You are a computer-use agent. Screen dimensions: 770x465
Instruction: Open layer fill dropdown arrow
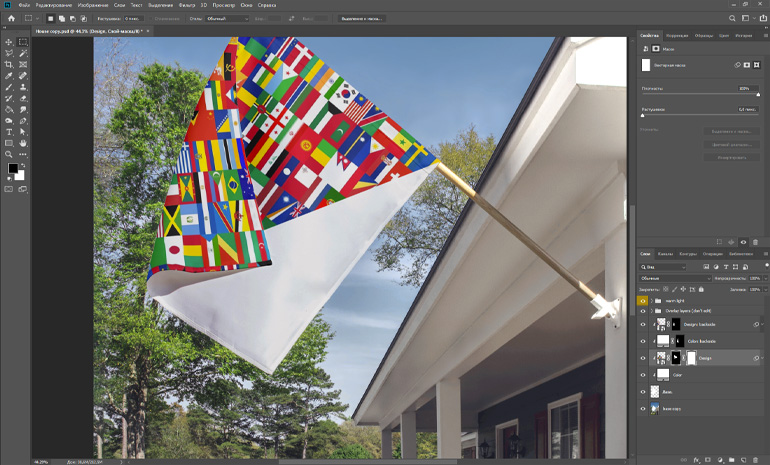click(765, 290)
